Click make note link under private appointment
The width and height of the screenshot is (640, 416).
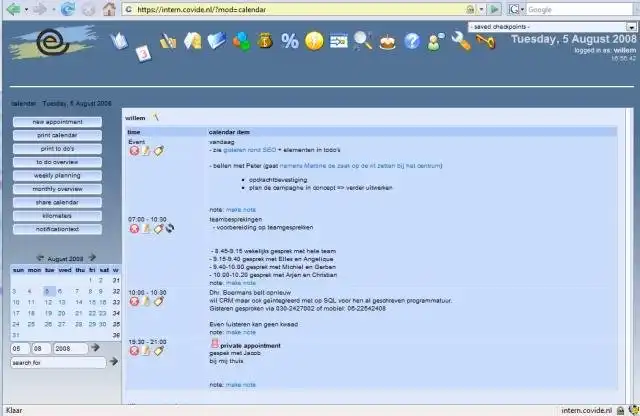click(x=241, y=385)
